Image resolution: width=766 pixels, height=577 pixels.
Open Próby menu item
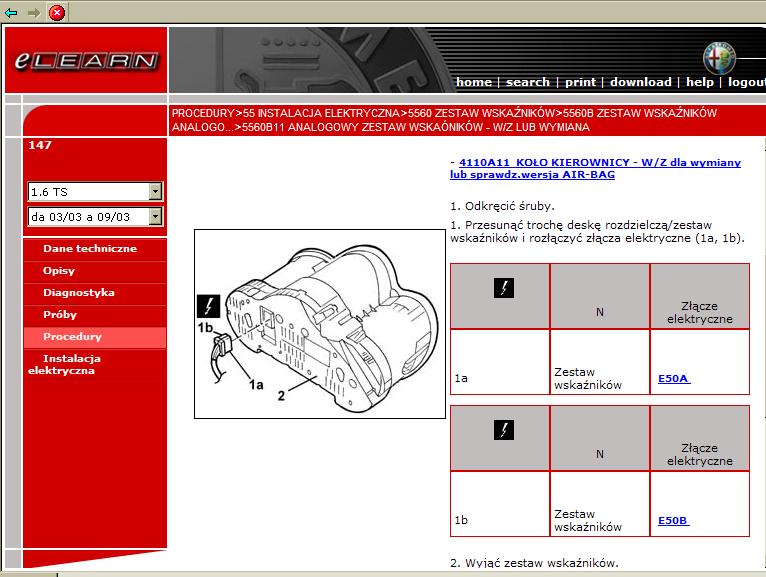click(x=60, y=315)
